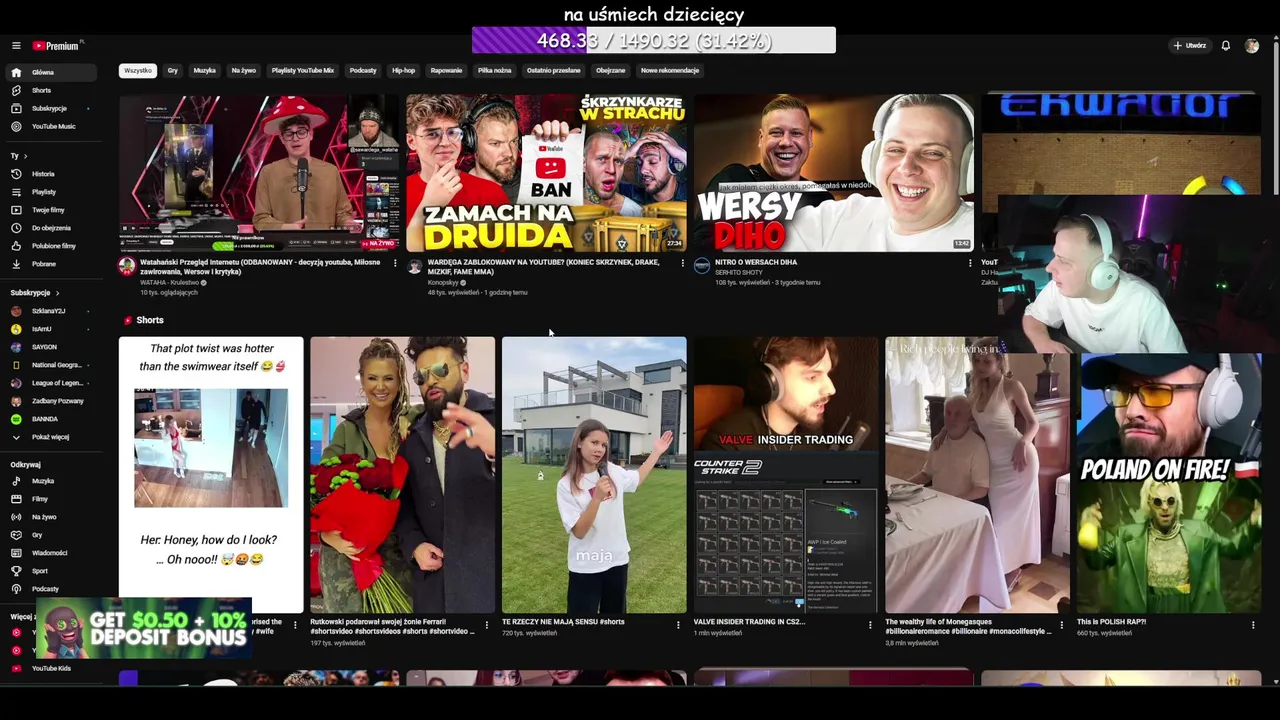
Task: Open BANNDA subscription channel
Action: [x=53, y=419]
